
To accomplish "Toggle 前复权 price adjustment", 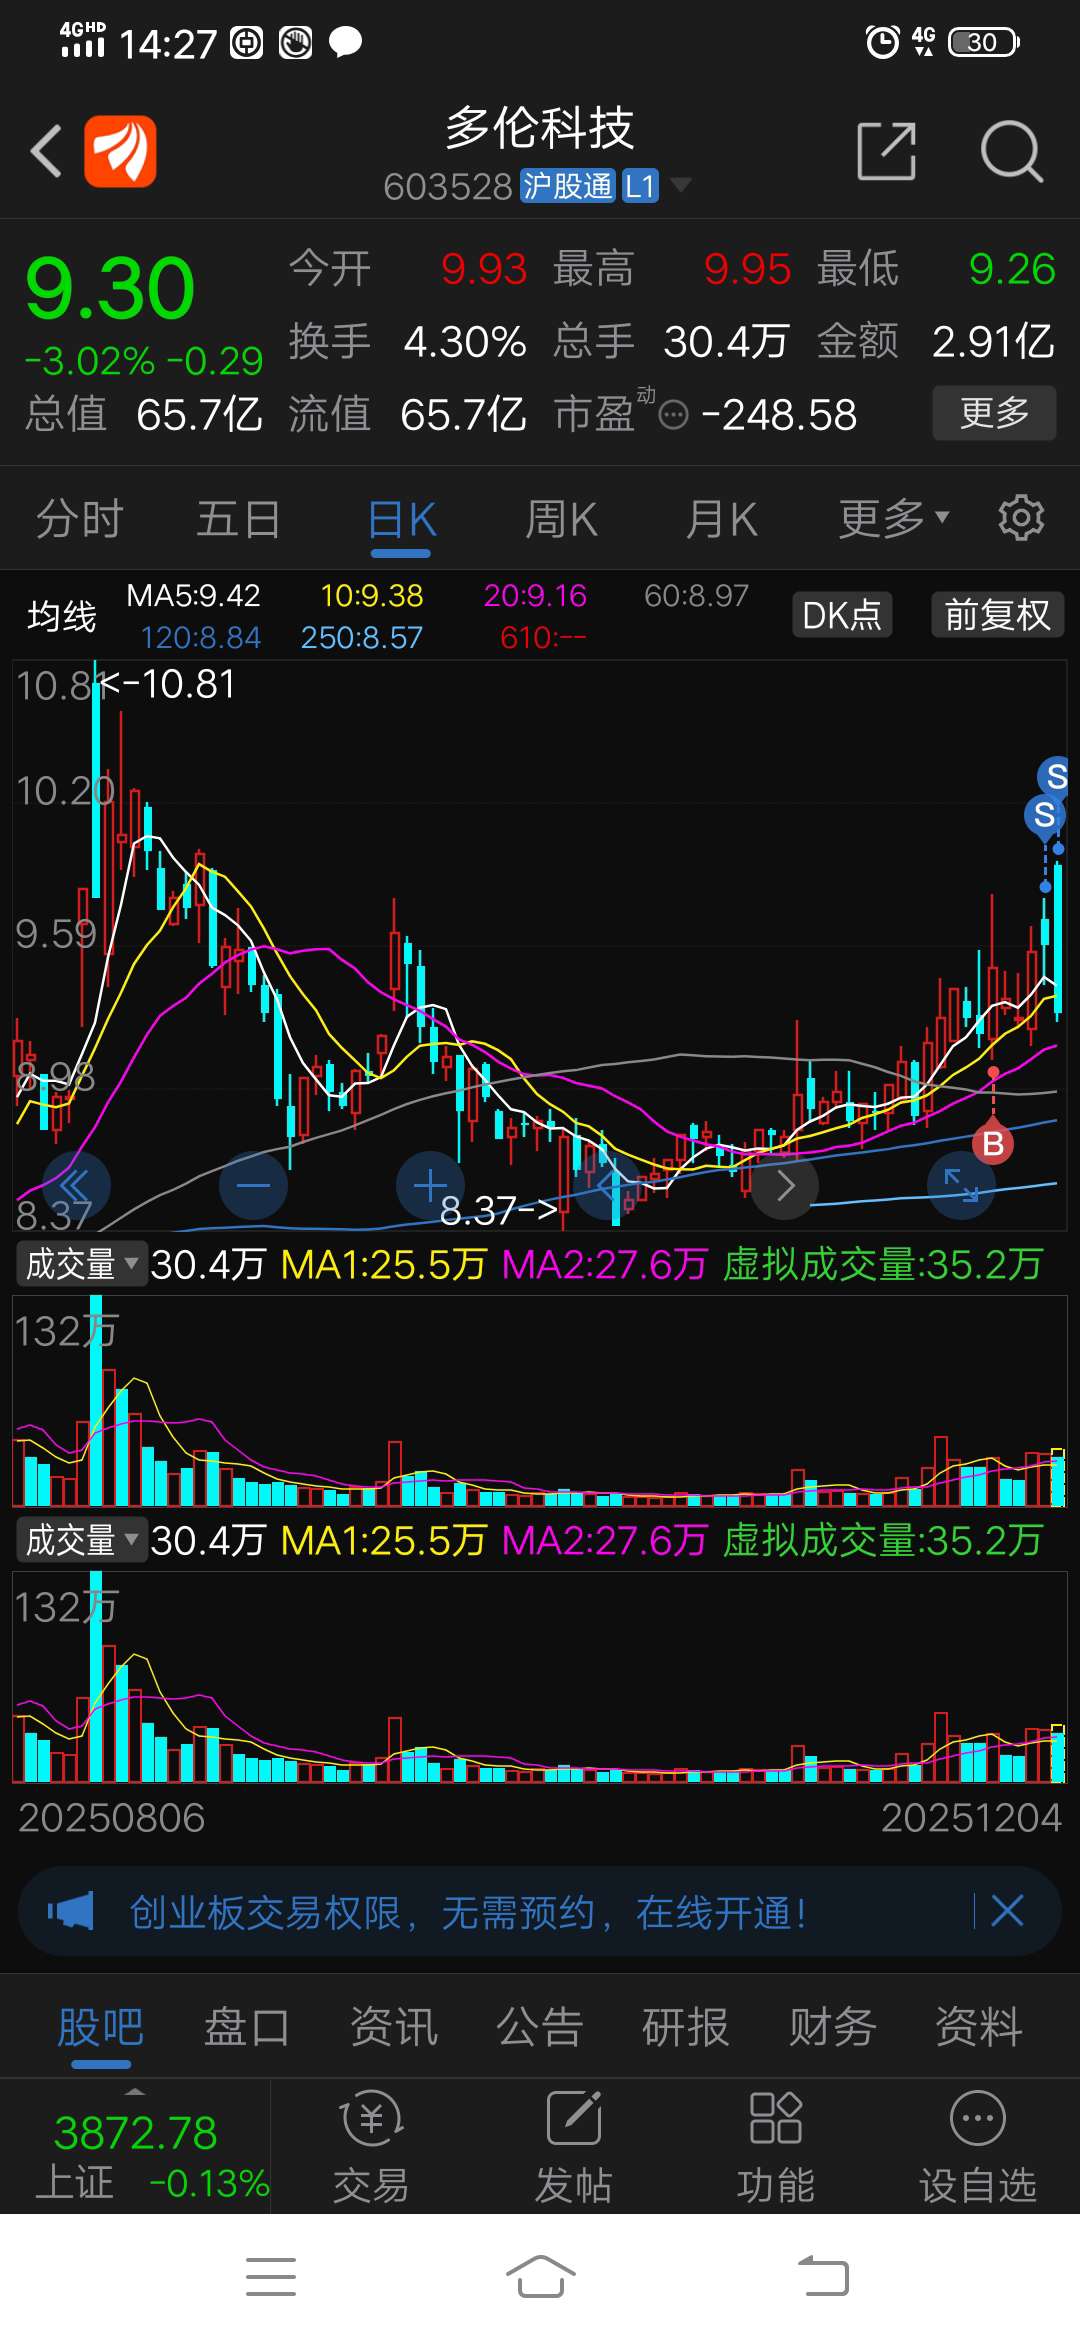I will coord(998,614).
